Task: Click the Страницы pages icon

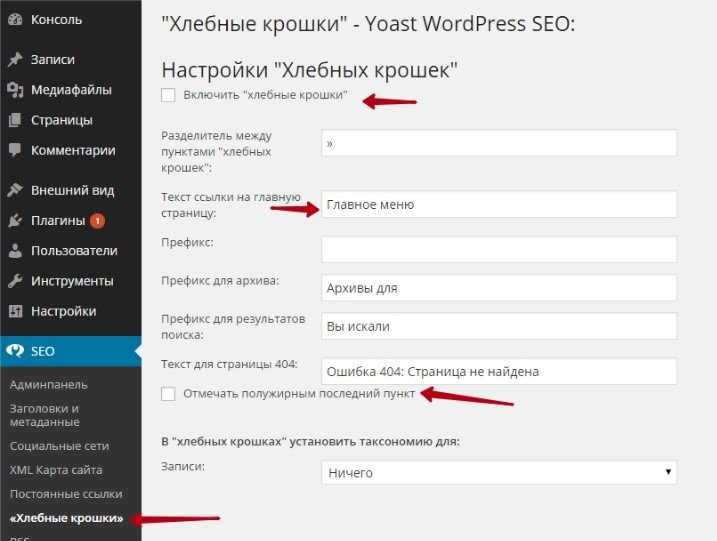Action: [15, 120]
